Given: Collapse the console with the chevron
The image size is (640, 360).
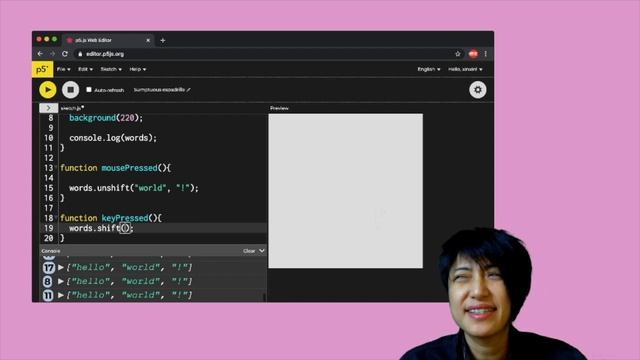Looking at the screenshot, I should click(x=262, y=251).
